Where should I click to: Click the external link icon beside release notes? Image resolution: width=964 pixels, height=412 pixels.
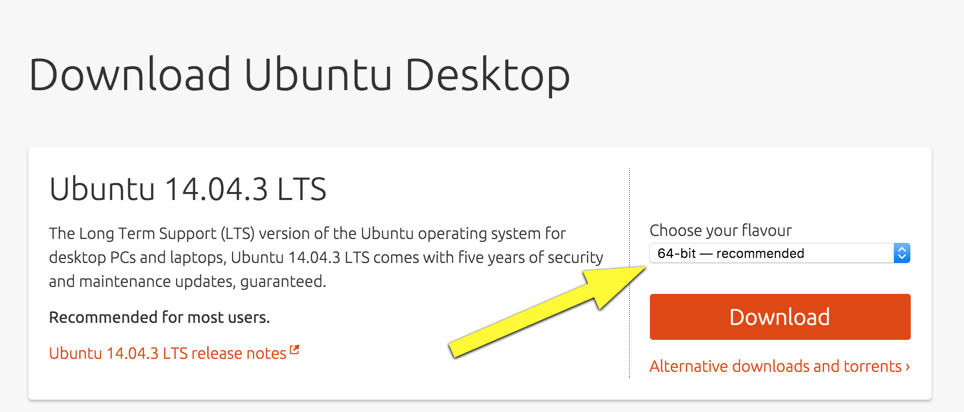[295, 351]
